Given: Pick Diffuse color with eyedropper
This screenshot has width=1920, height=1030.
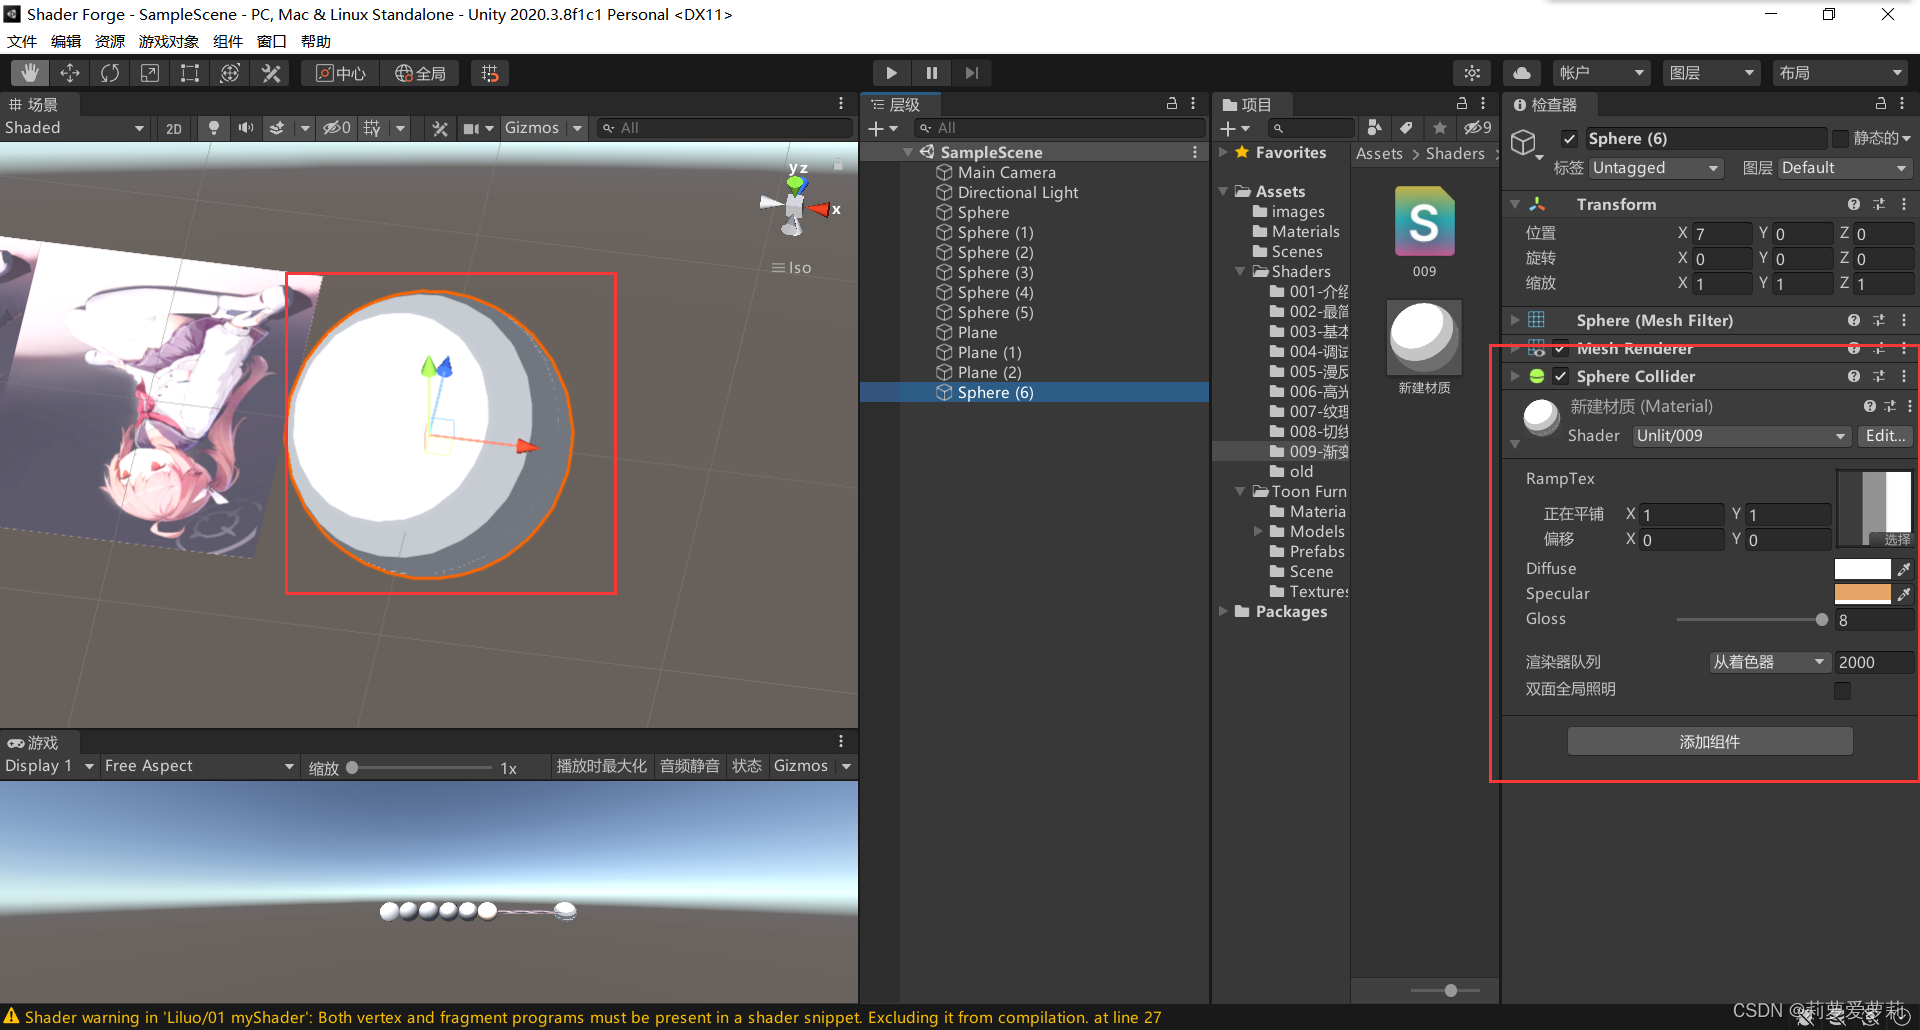Looking at the screenshot, I should coord(1904,569).
